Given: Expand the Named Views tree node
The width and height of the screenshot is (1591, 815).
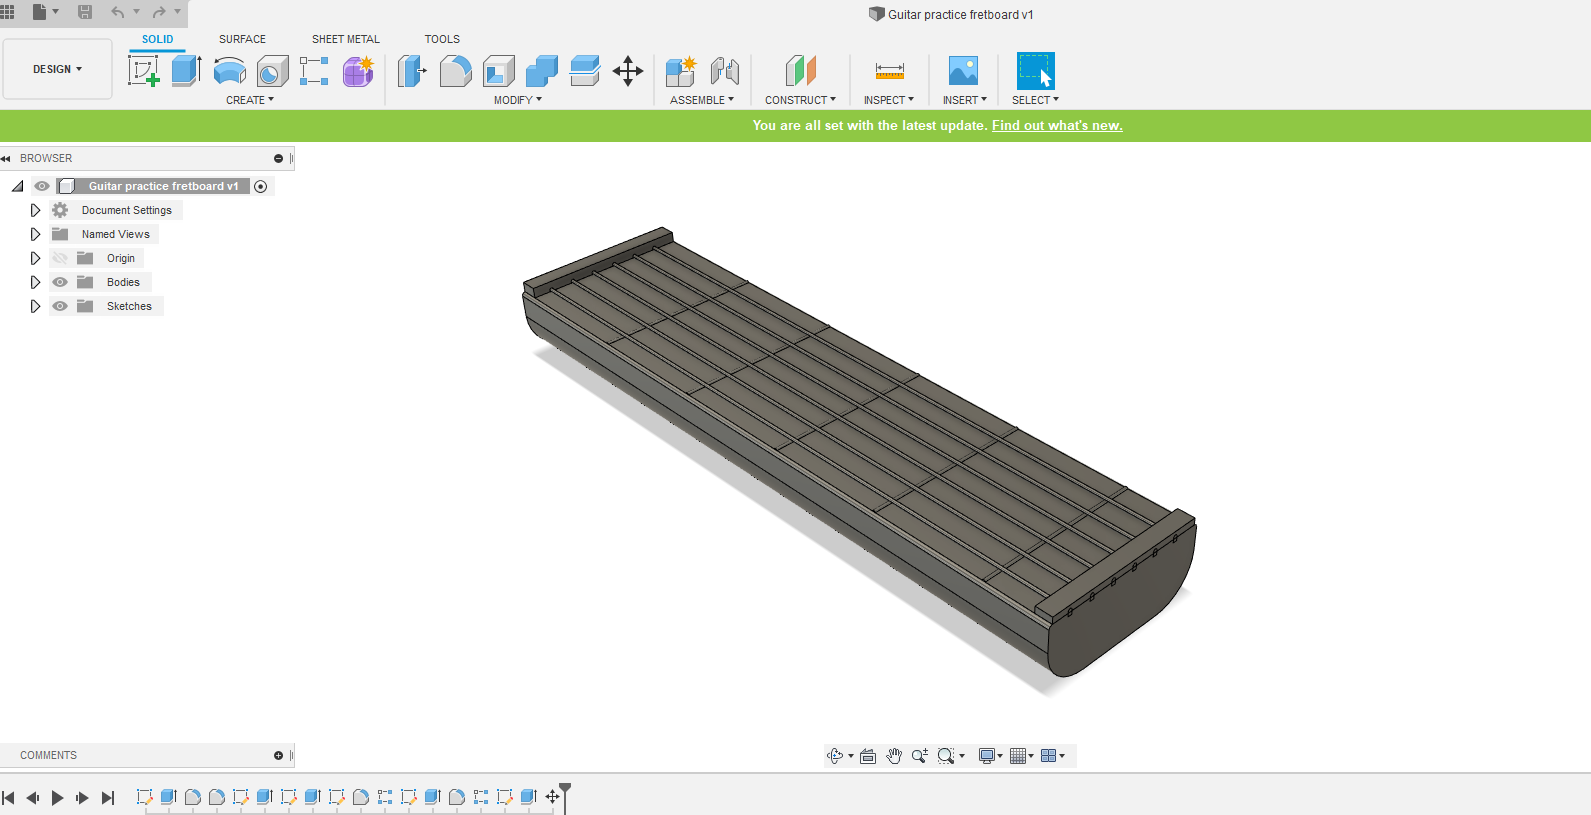Looking at the screenshot, I should point(35,234).
